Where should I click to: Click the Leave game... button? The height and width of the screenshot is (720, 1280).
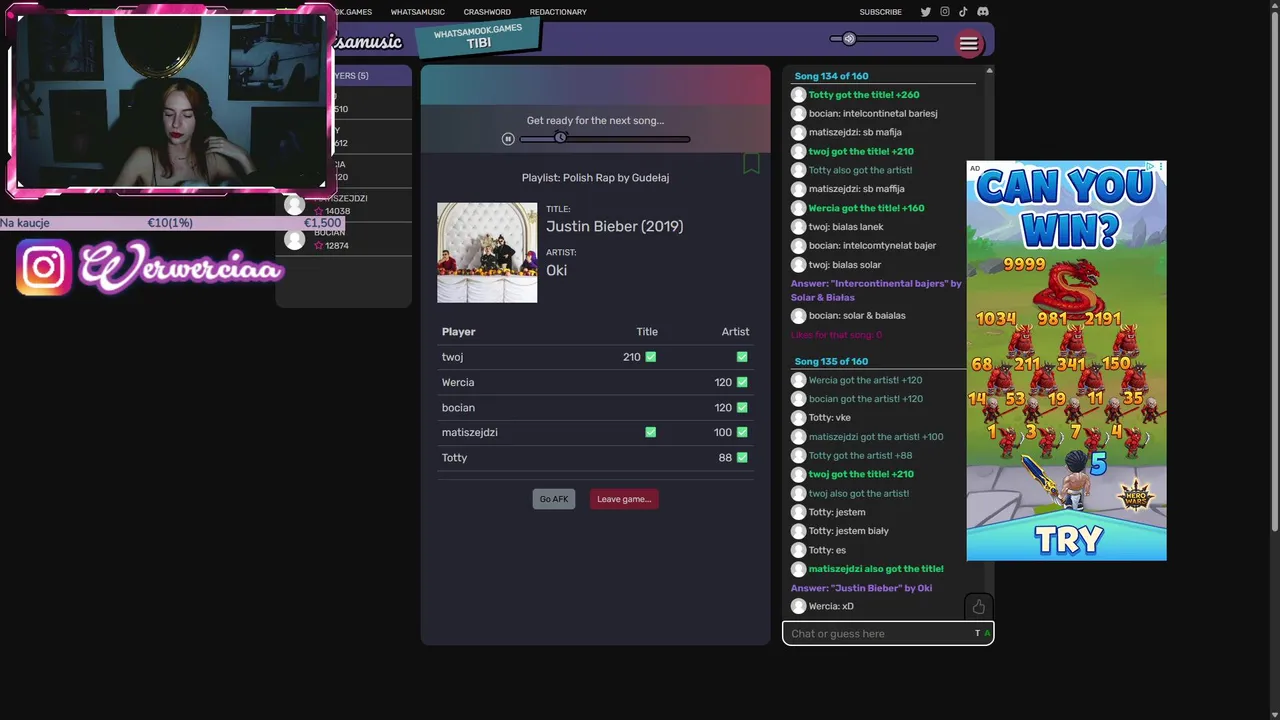(x=624, y=499)
